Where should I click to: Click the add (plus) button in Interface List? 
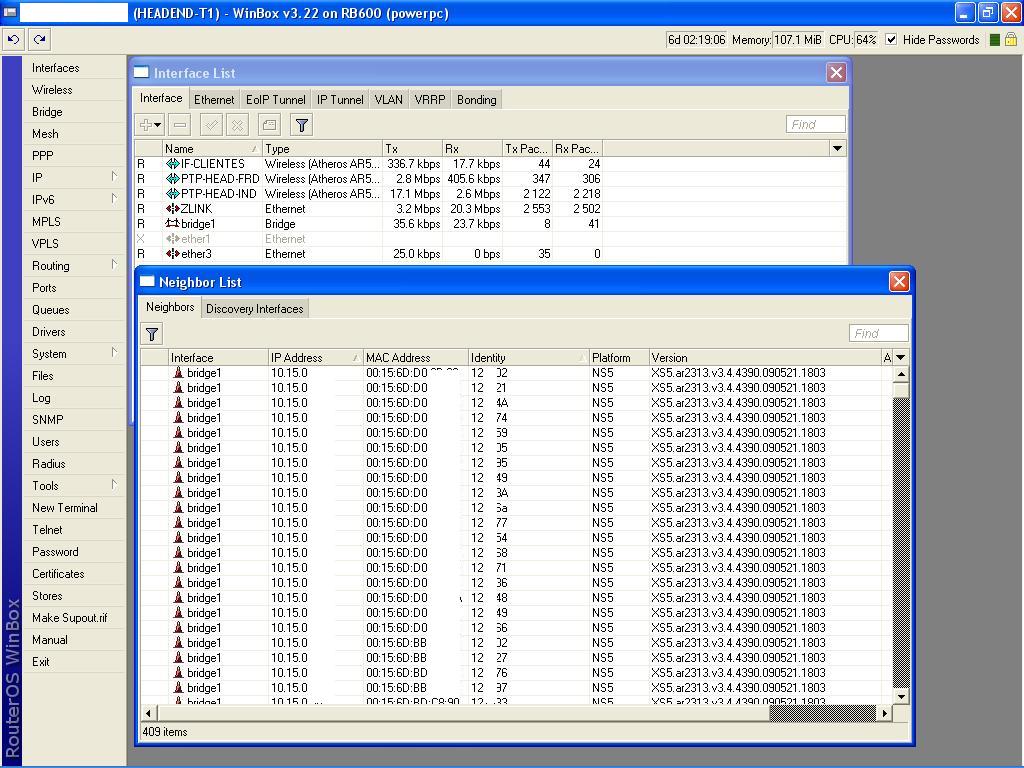tap(149, 125)
